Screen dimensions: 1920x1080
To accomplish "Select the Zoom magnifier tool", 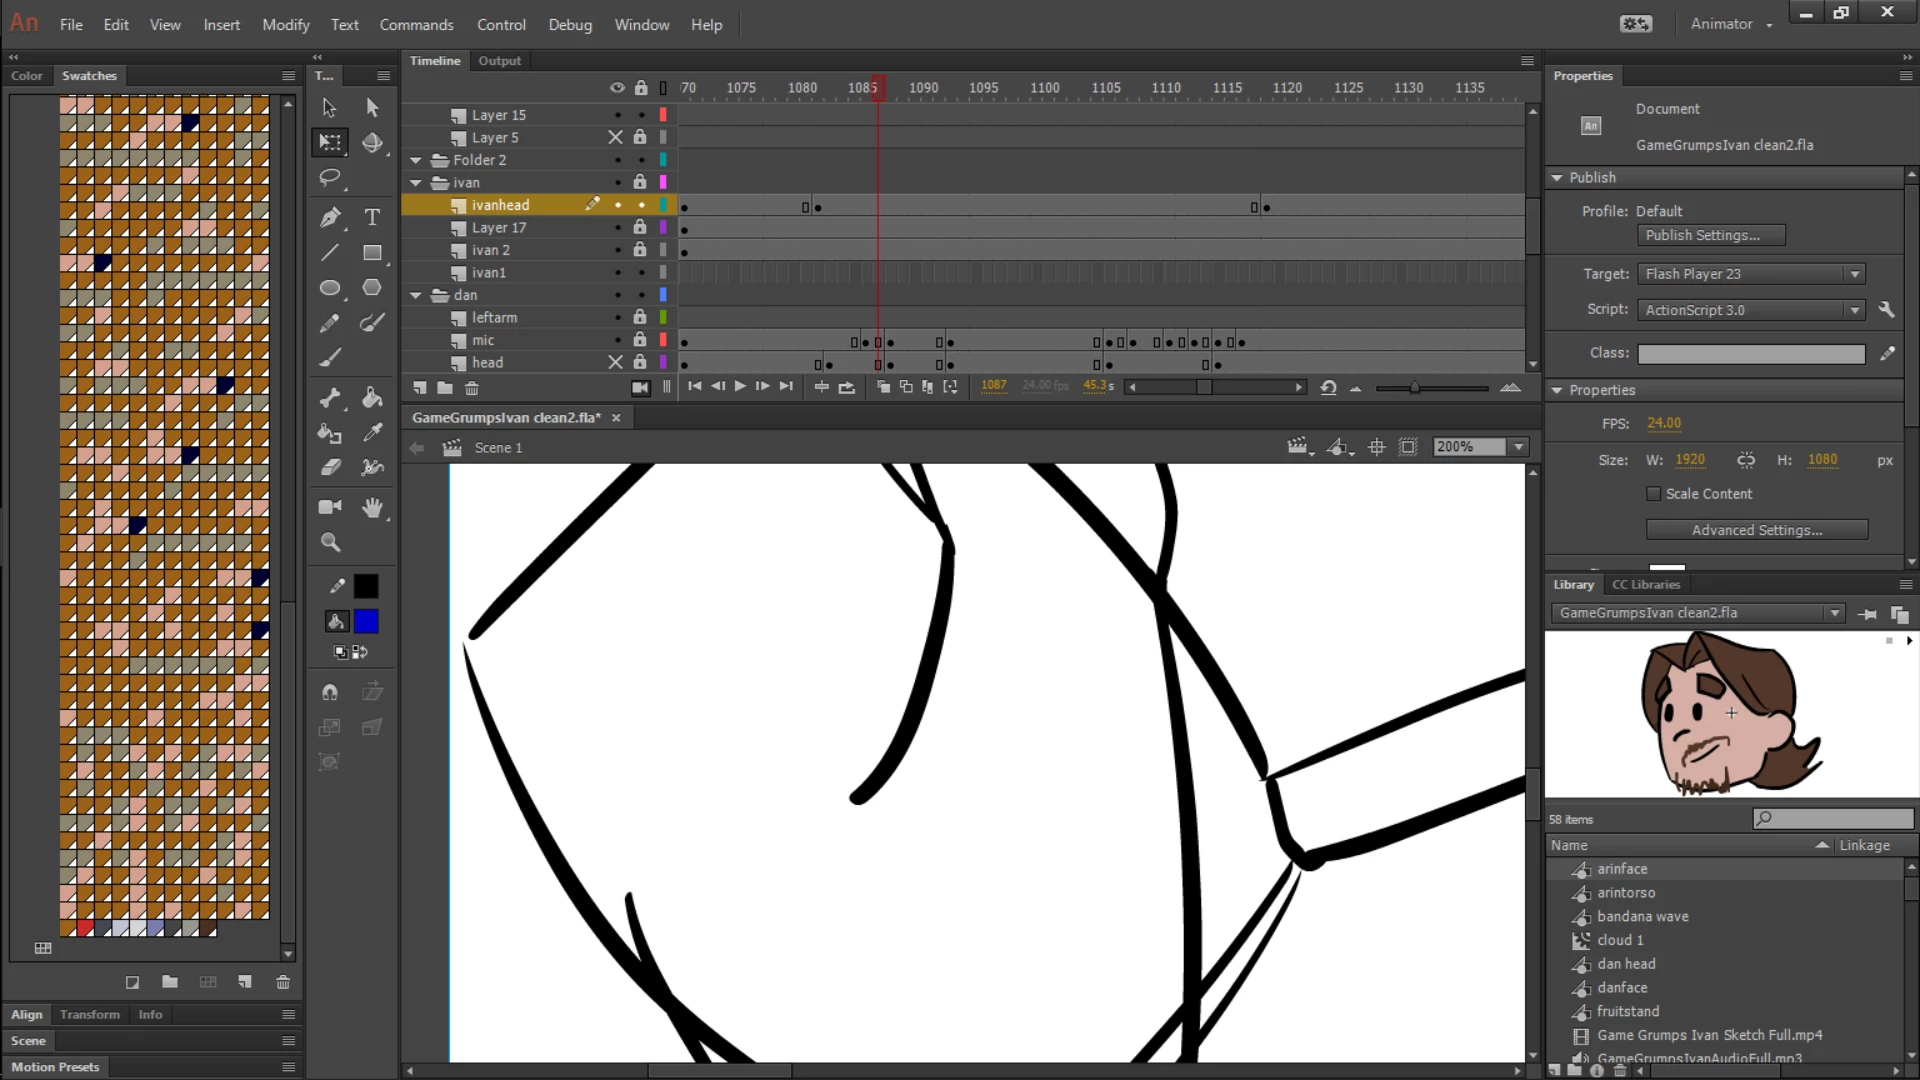I will pyautogui.click(x=330, y=542).
